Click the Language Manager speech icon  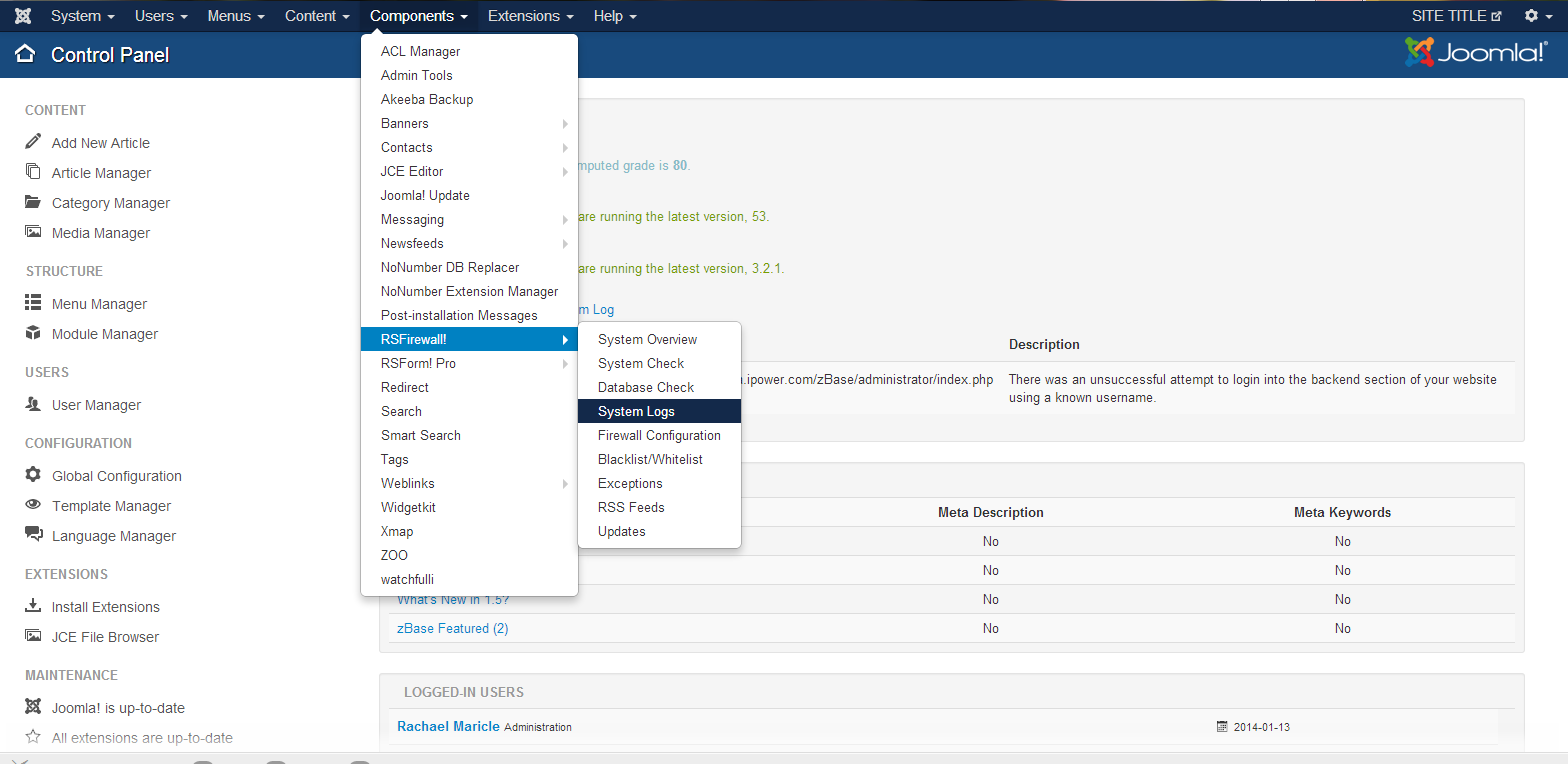tap(33, 535)
